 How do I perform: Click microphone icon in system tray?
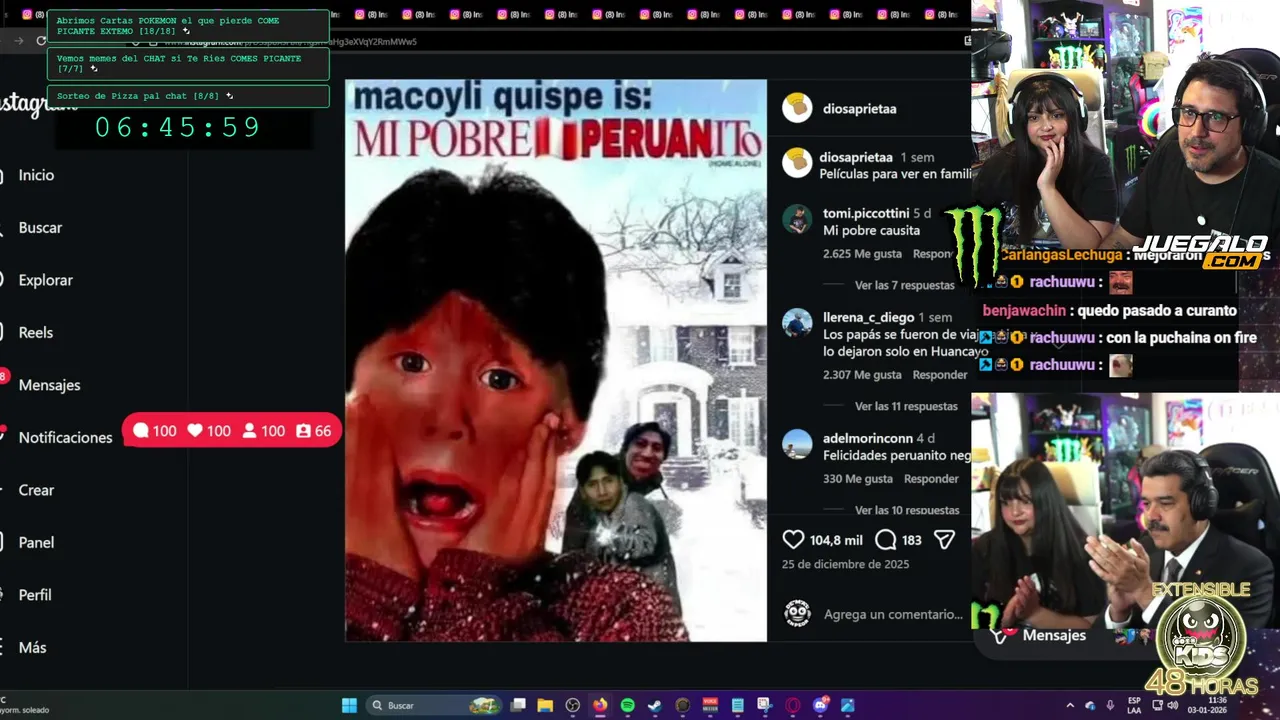tap(1110, 706)
